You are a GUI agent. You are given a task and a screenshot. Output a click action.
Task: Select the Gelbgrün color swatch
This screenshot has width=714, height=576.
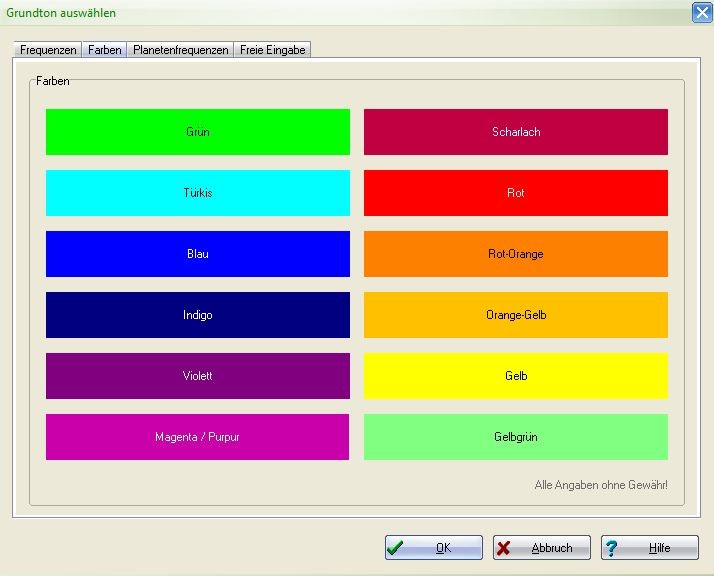click(516, 437)
